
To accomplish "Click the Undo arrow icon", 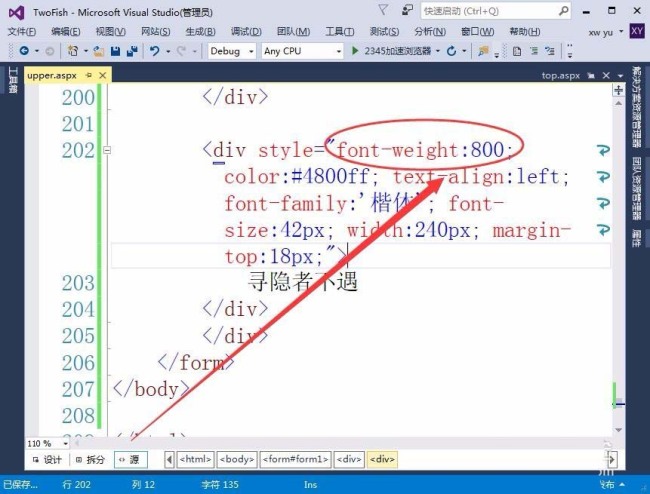I will pyautogui.click(x=155, y=51).
